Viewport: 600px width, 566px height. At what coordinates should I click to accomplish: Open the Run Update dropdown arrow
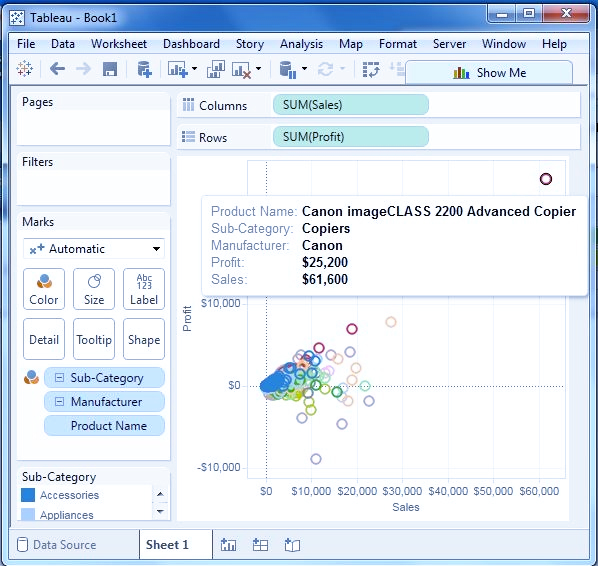342,69
